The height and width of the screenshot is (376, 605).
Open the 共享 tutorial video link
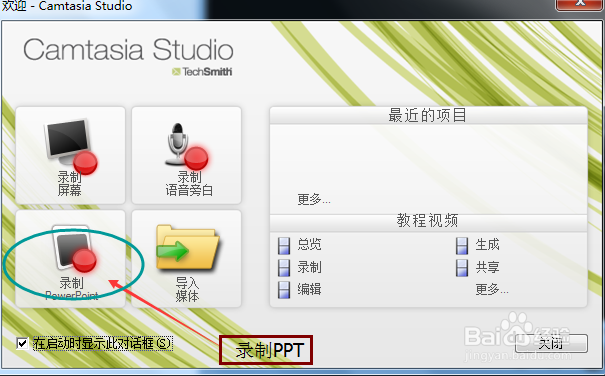487,267
